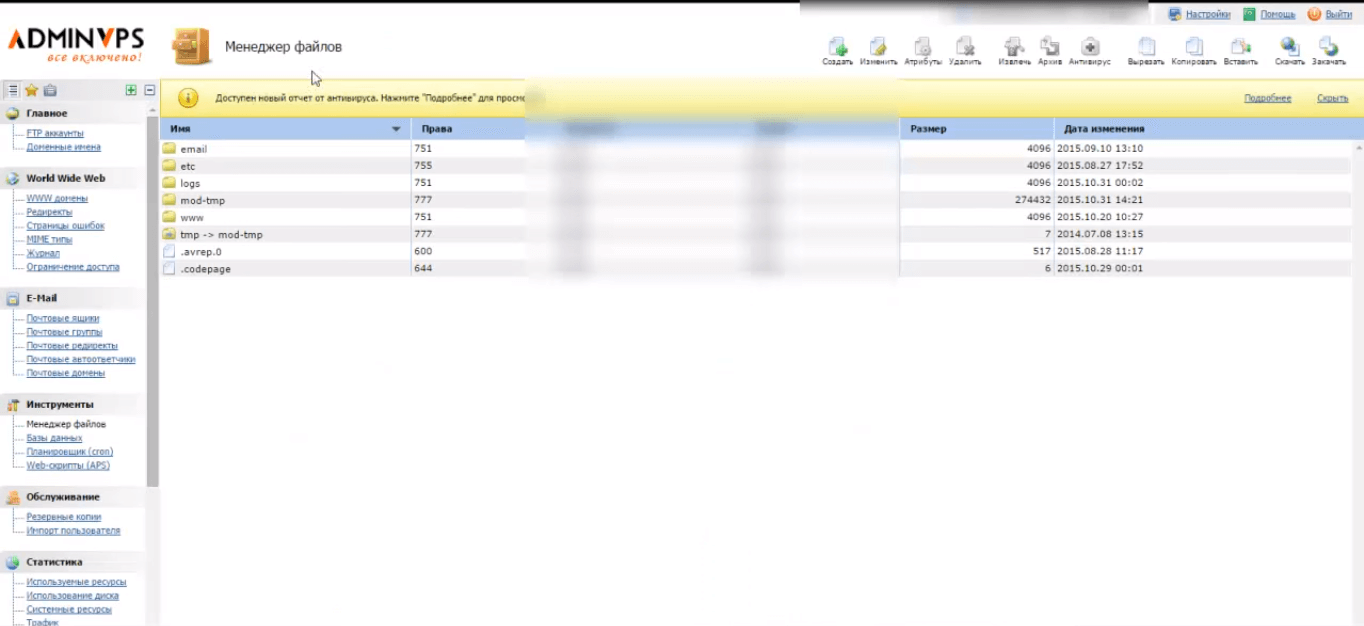This screenshot has height=626, width=1364.
Task: Click the Закачать (Upload) toolbar icon
Action: click(1328, 47)
